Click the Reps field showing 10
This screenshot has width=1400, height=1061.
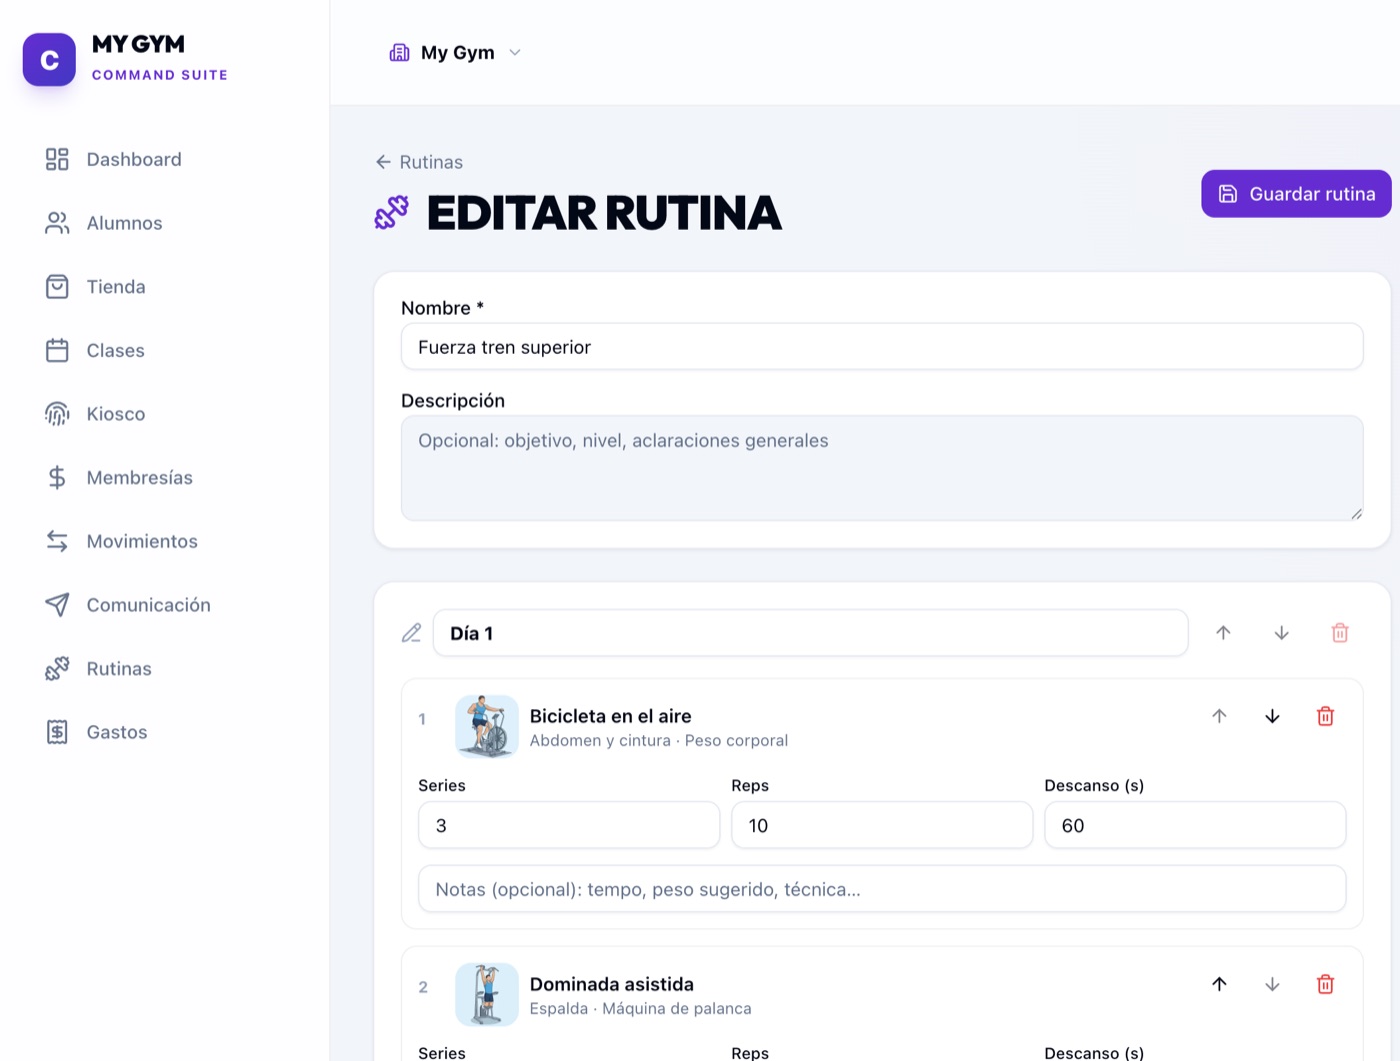[x=882, y=826]
